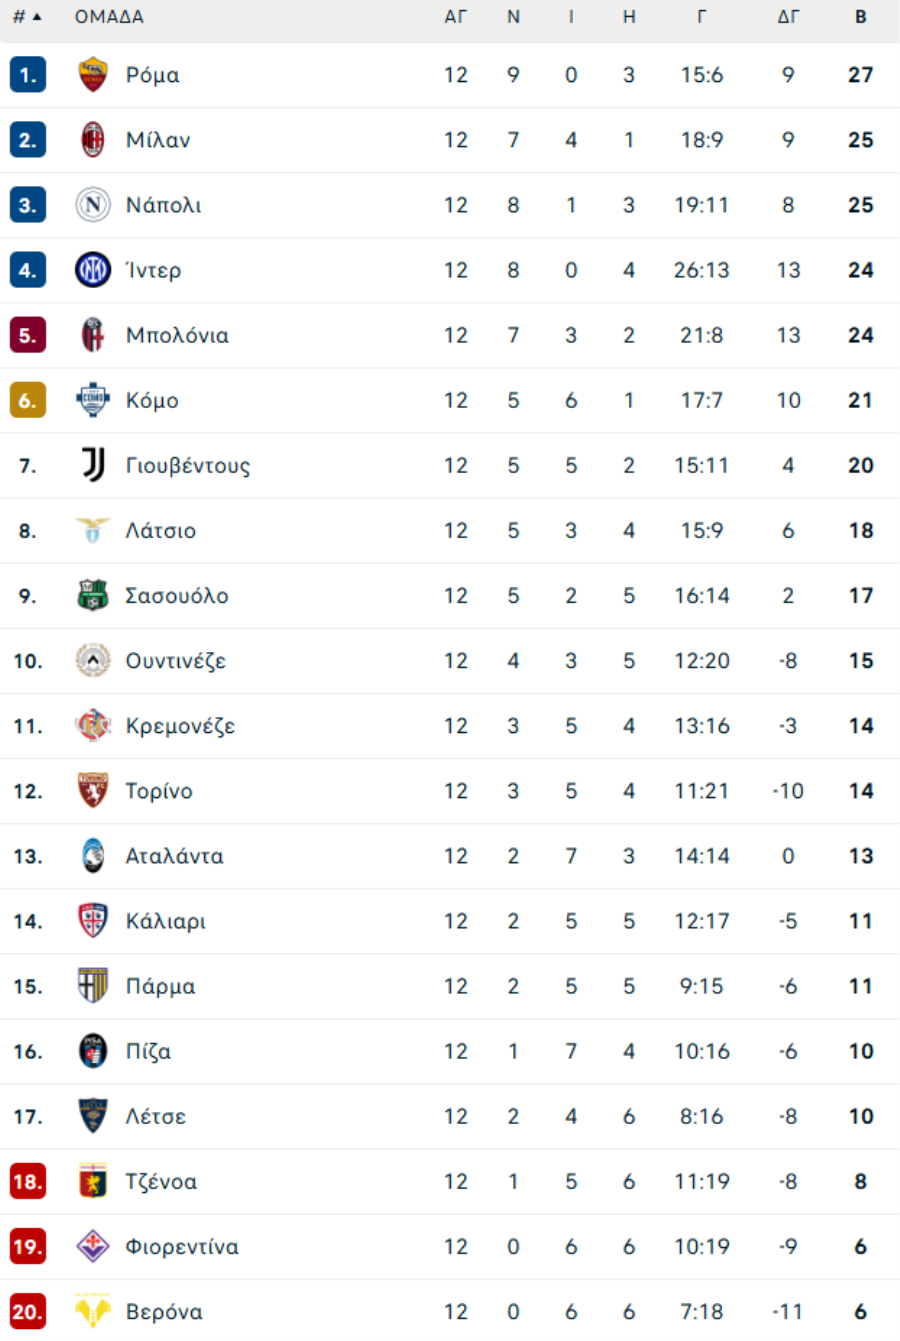
Task: Click the Parma striped shield icon
Action: pos(93,986)
